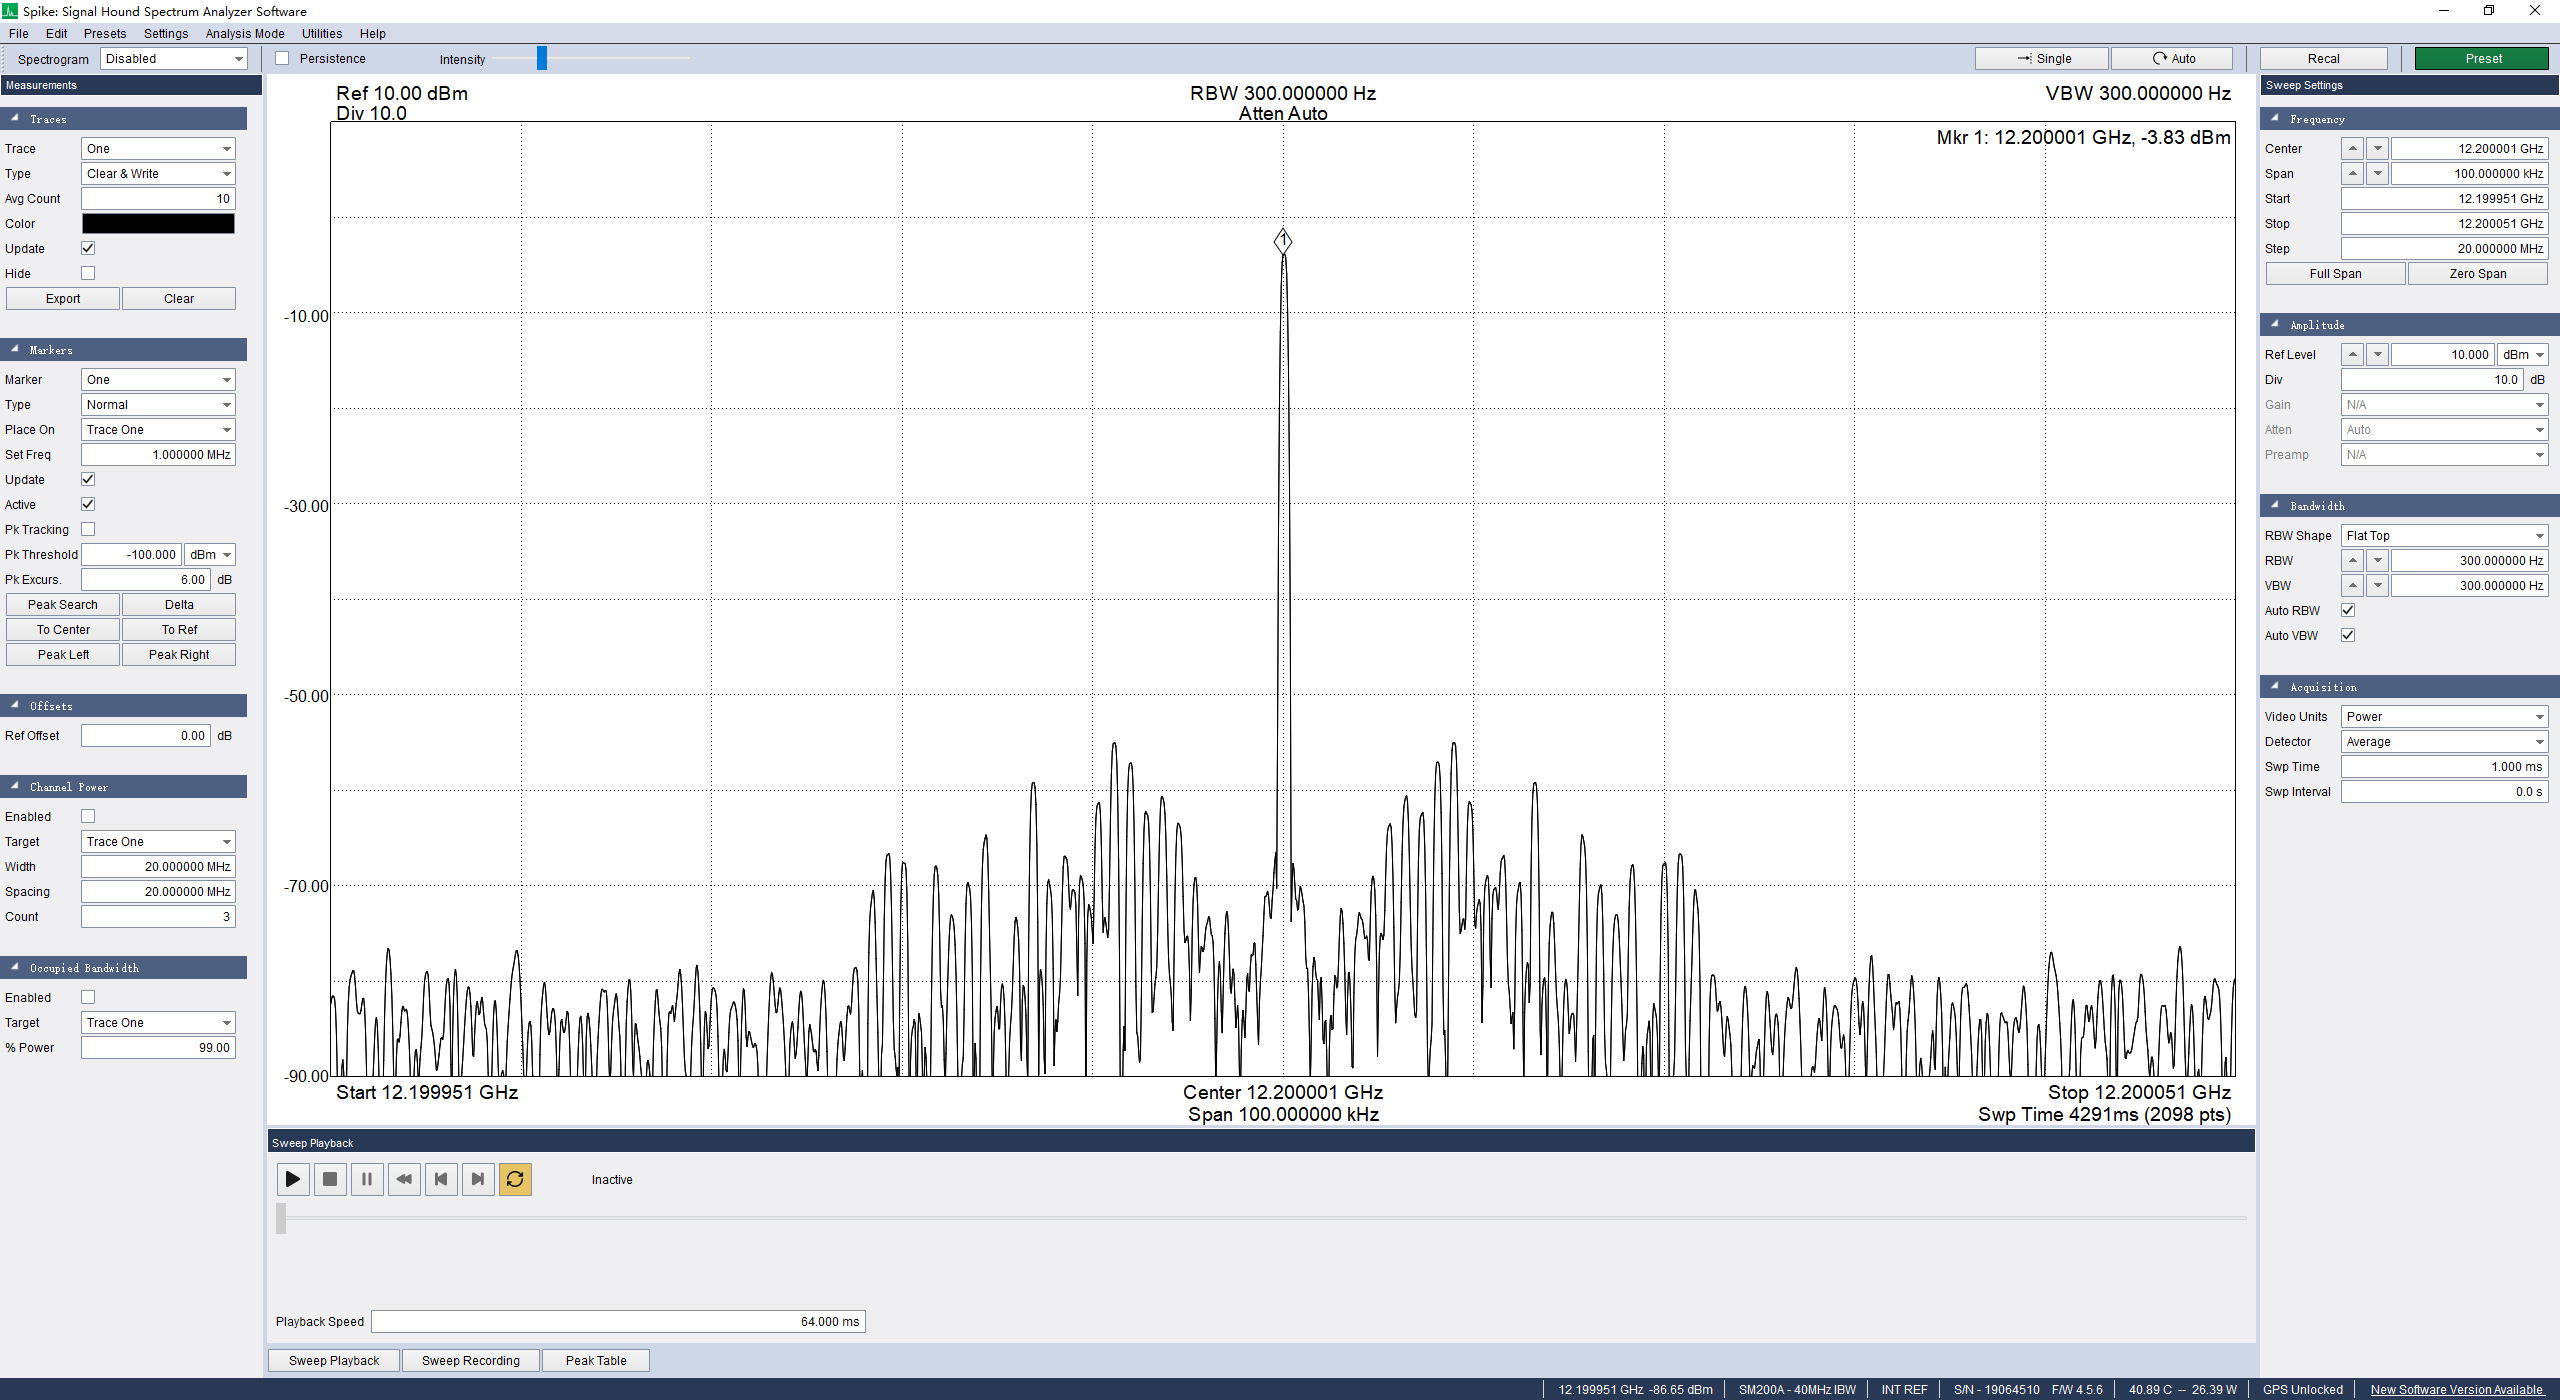This screenshot has height=1400, width=2560.
Task: Open the Spectrogram dropdown
Action: click(x=174, y=59)
